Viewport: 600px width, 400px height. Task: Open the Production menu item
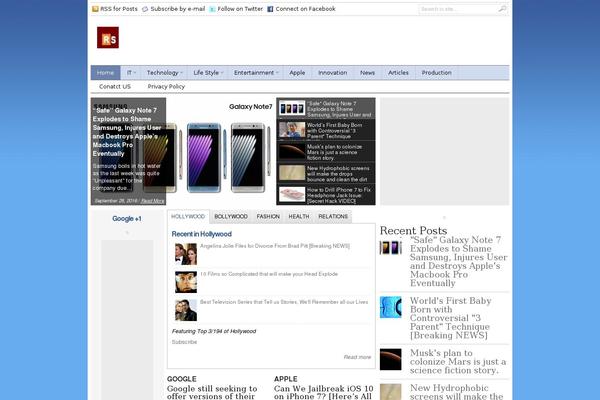point(437,73)
